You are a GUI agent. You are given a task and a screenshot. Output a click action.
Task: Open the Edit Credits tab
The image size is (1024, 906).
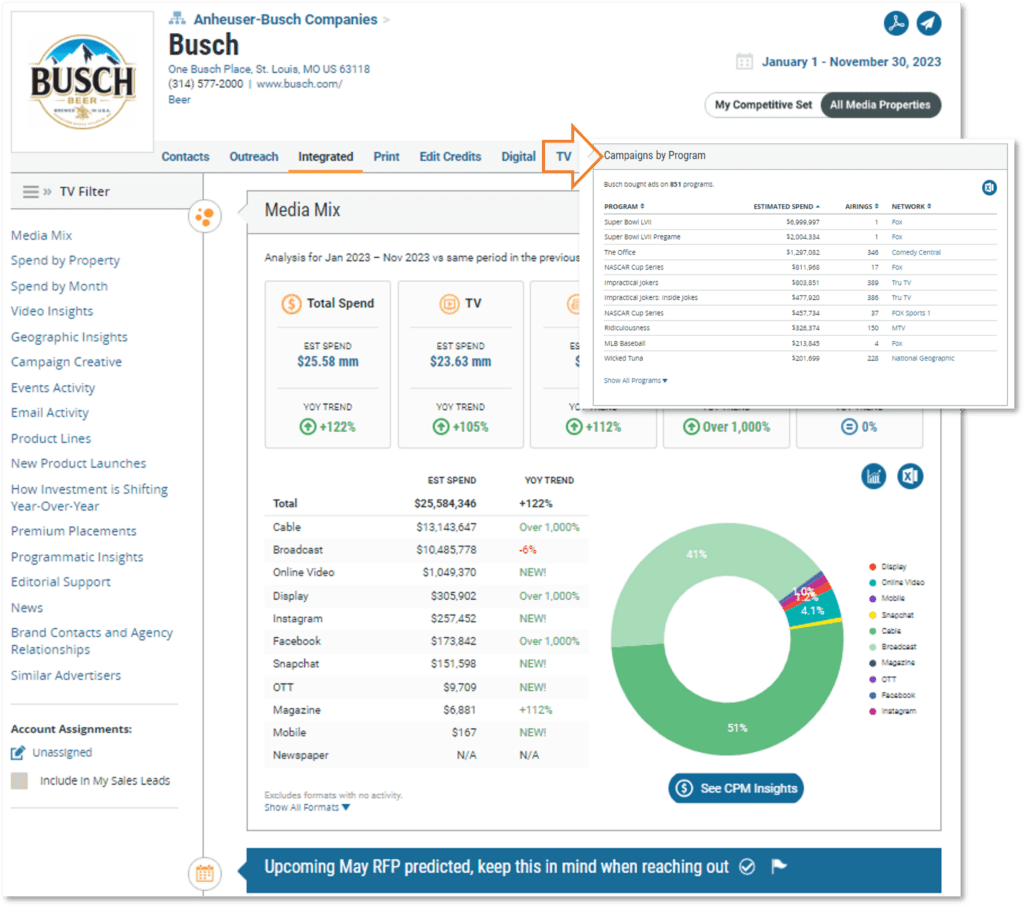[x=451, y=157]
